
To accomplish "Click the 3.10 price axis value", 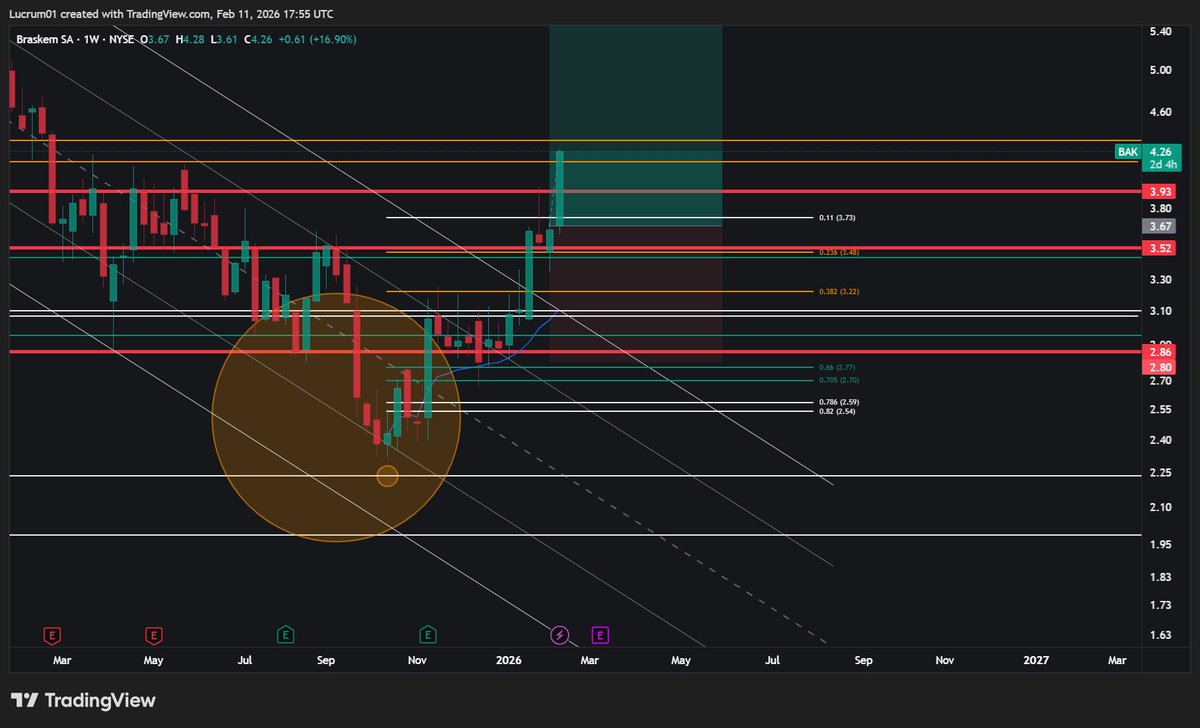I will point(1160,312).
